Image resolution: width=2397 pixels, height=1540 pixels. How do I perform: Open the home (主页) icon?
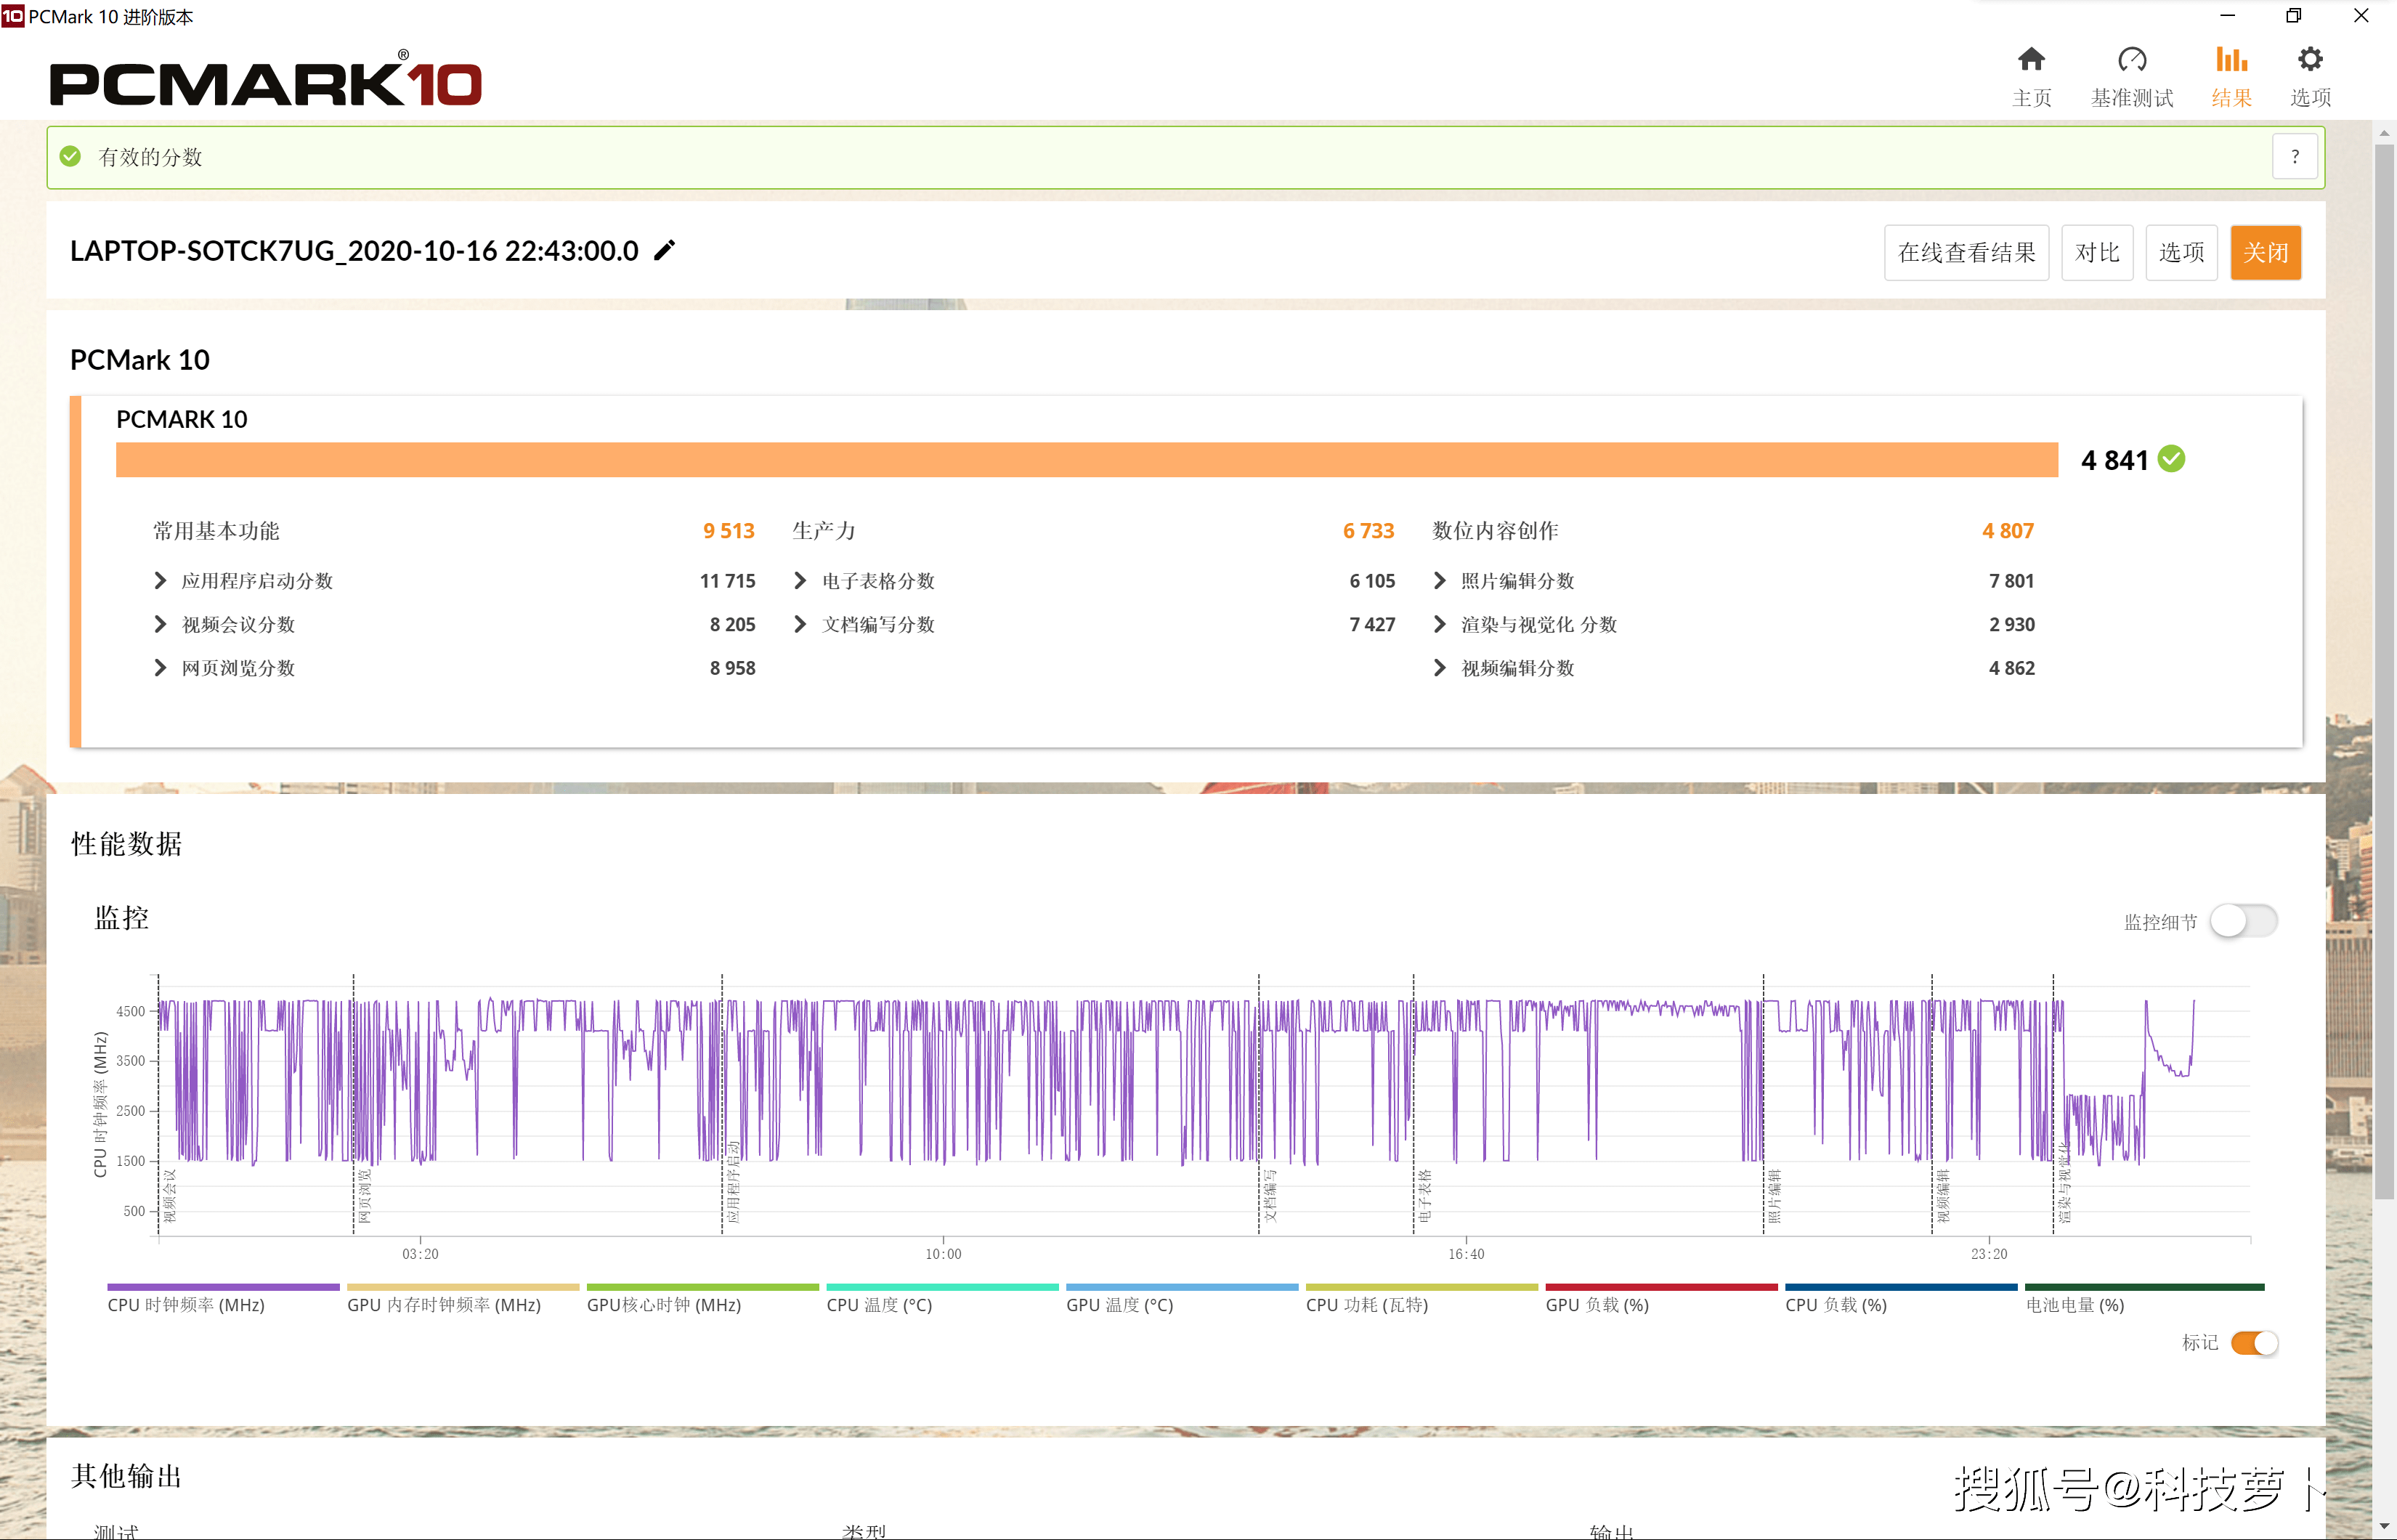point(2031,60)
